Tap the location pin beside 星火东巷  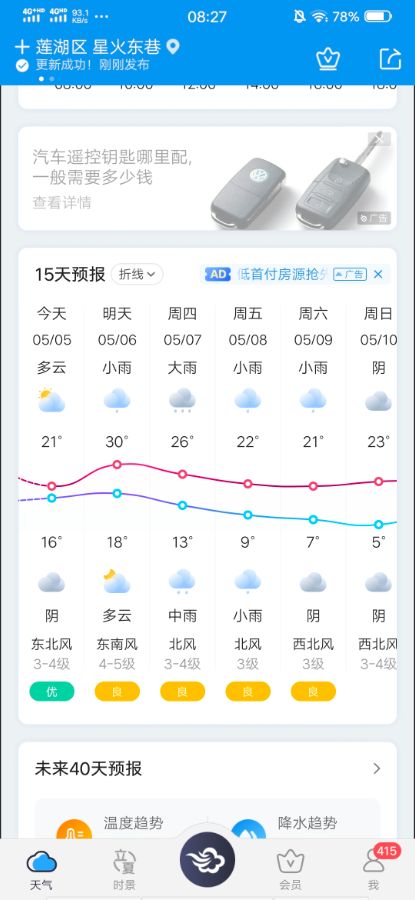(x=173, y=46)
